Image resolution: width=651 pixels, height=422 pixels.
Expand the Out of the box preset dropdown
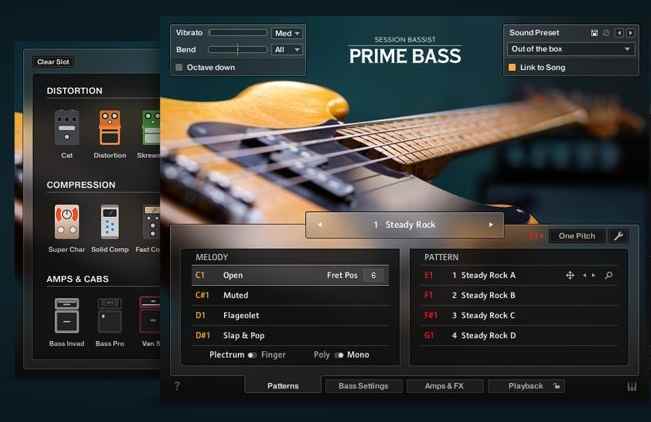coord(570,49)
